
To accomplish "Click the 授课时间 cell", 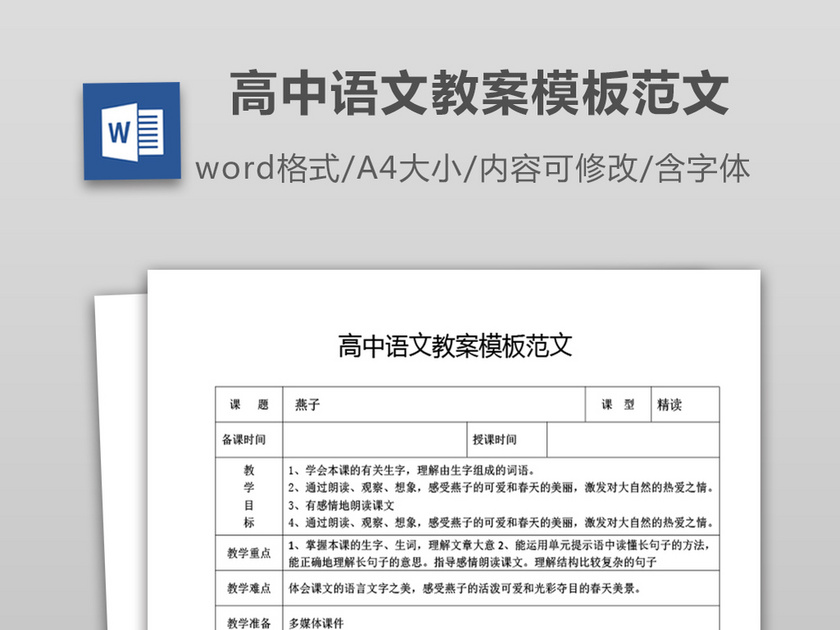I will [494, 440].
